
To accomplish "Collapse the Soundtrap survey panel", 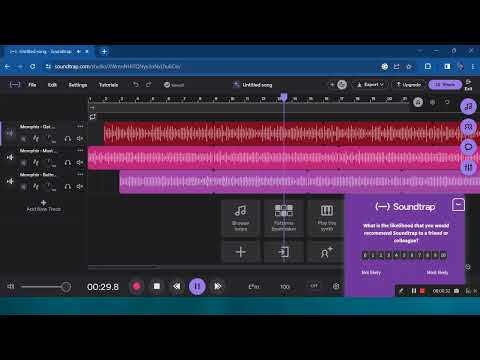I will point(458,205).
